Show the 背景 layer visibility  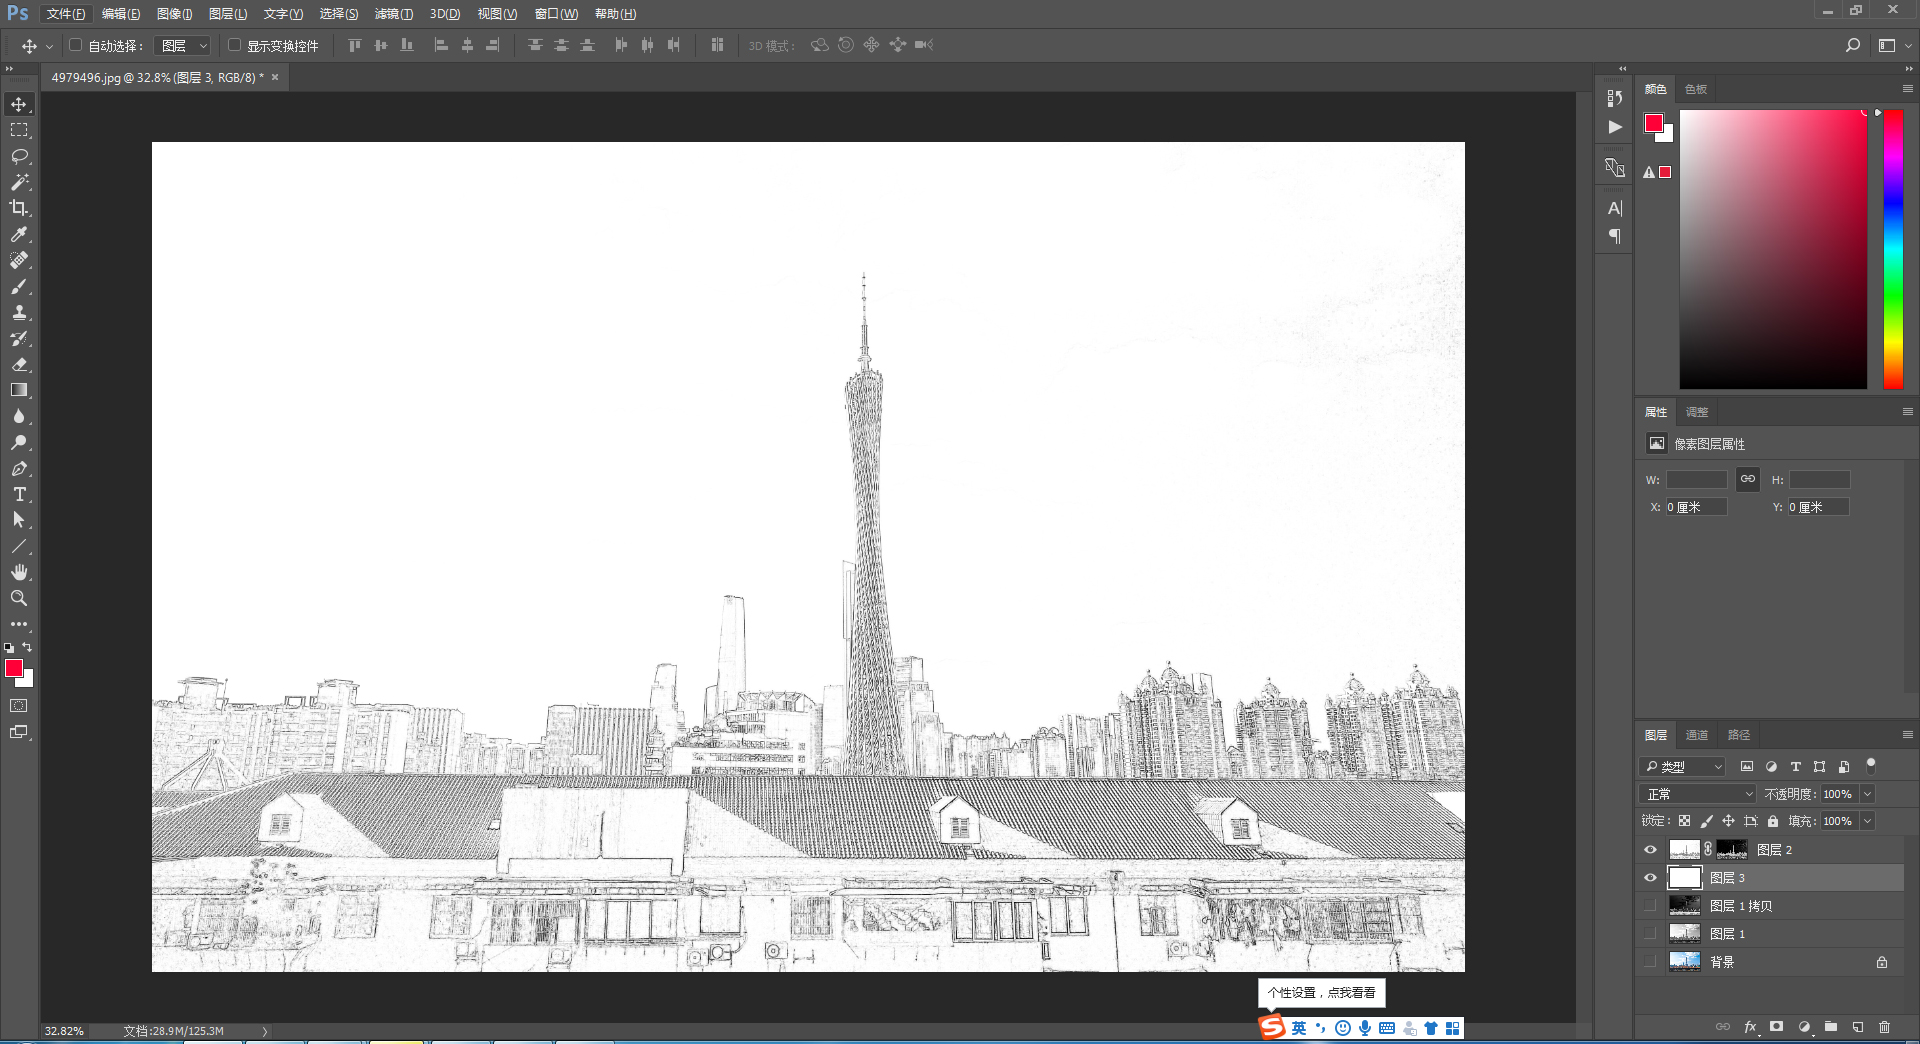click(x=1650, y=962)
